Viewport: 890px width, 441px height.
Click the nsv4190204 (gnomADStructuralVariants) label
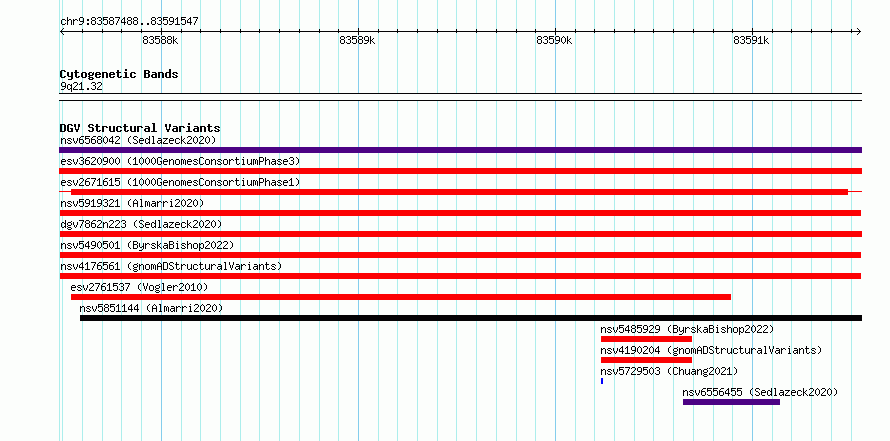tap(711, 350)
